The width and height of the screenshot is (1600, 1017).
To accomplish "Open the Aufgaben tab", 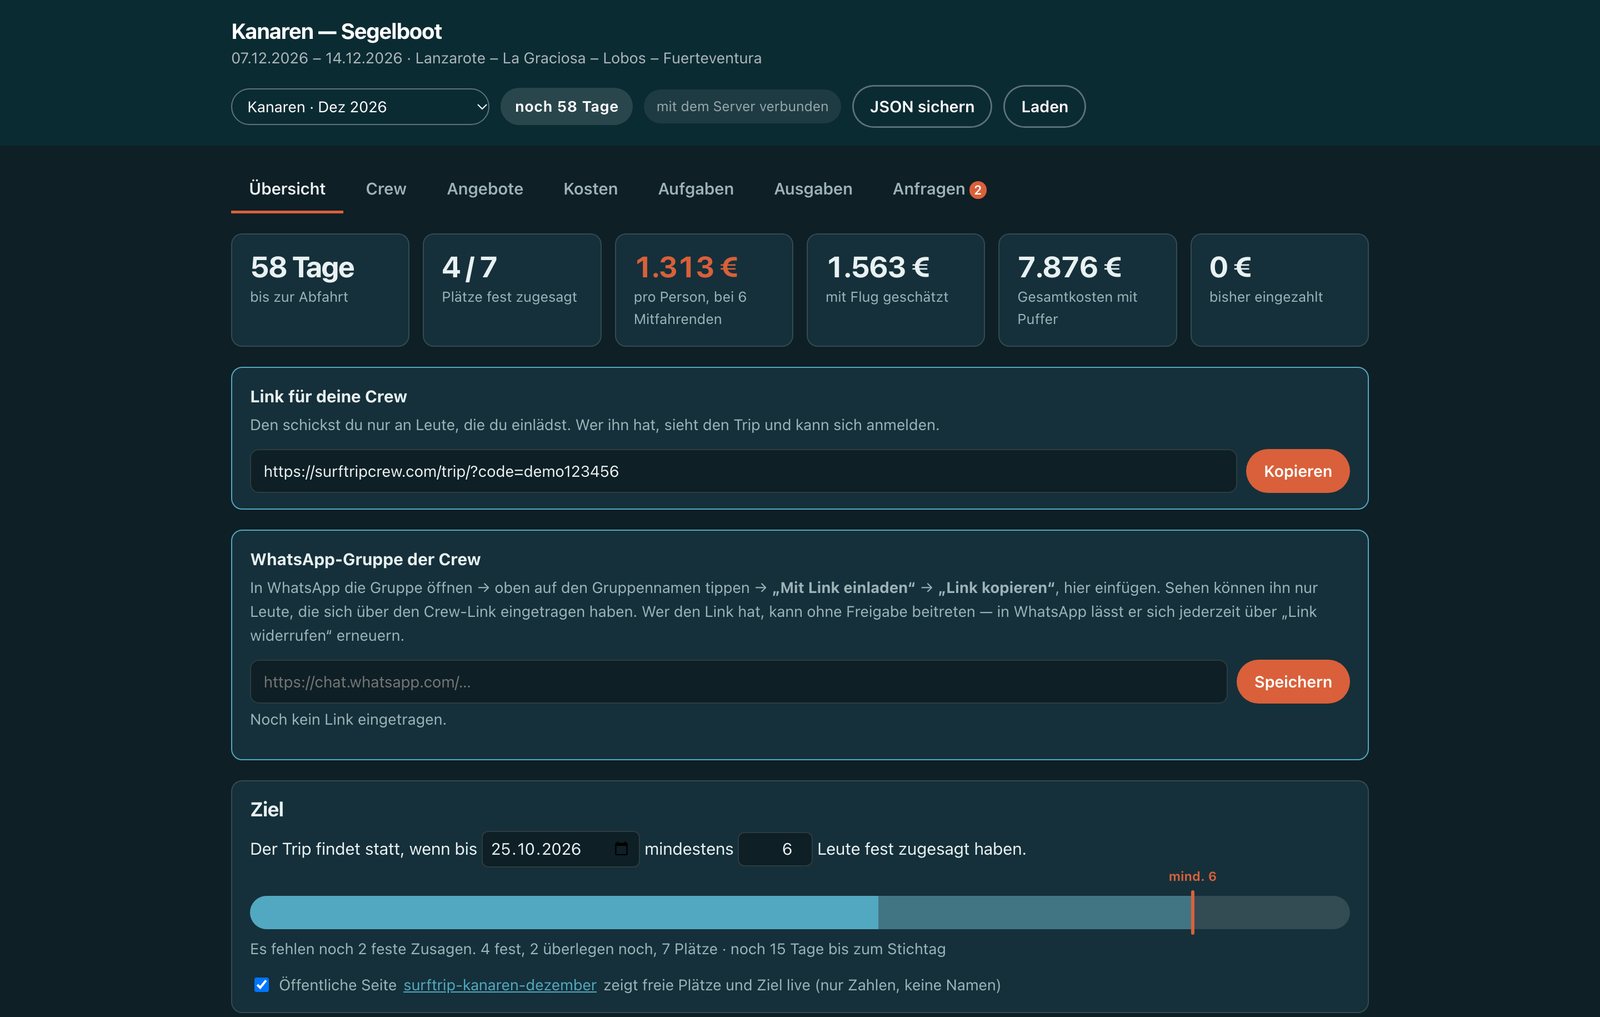I will [x=696, y=189].
